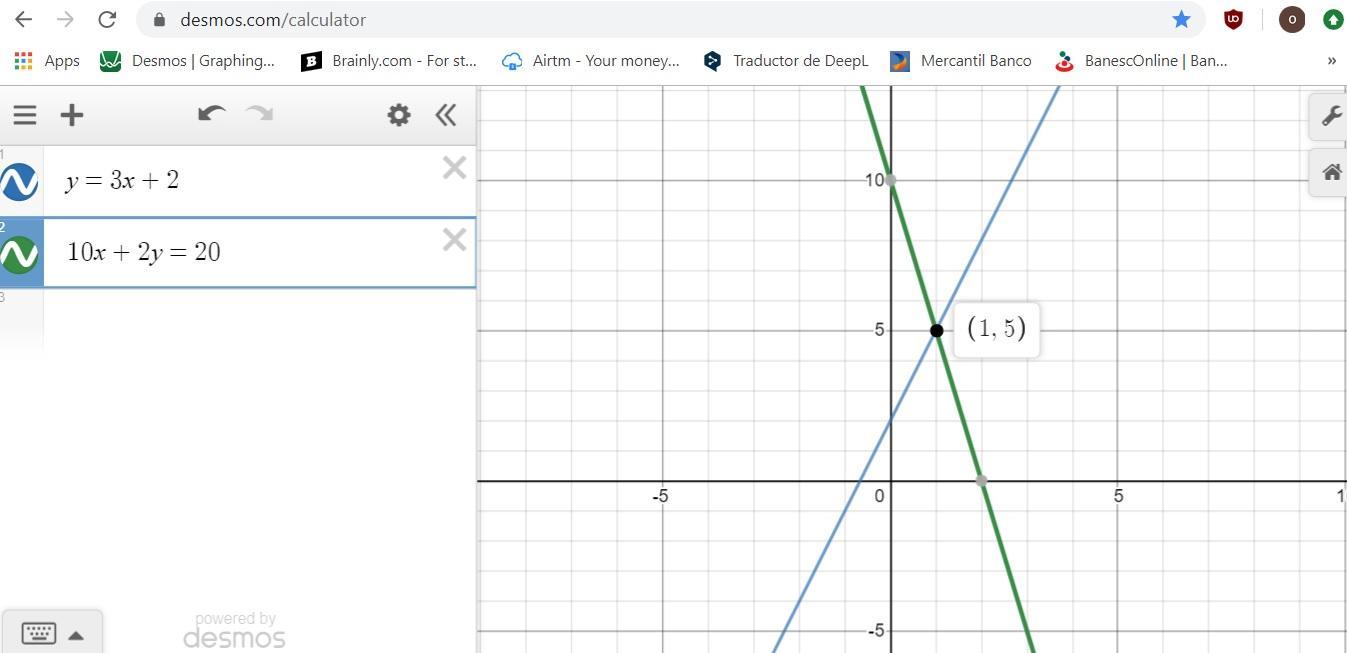
Task: Click the home Default Viewport button
Action: 1331,172
